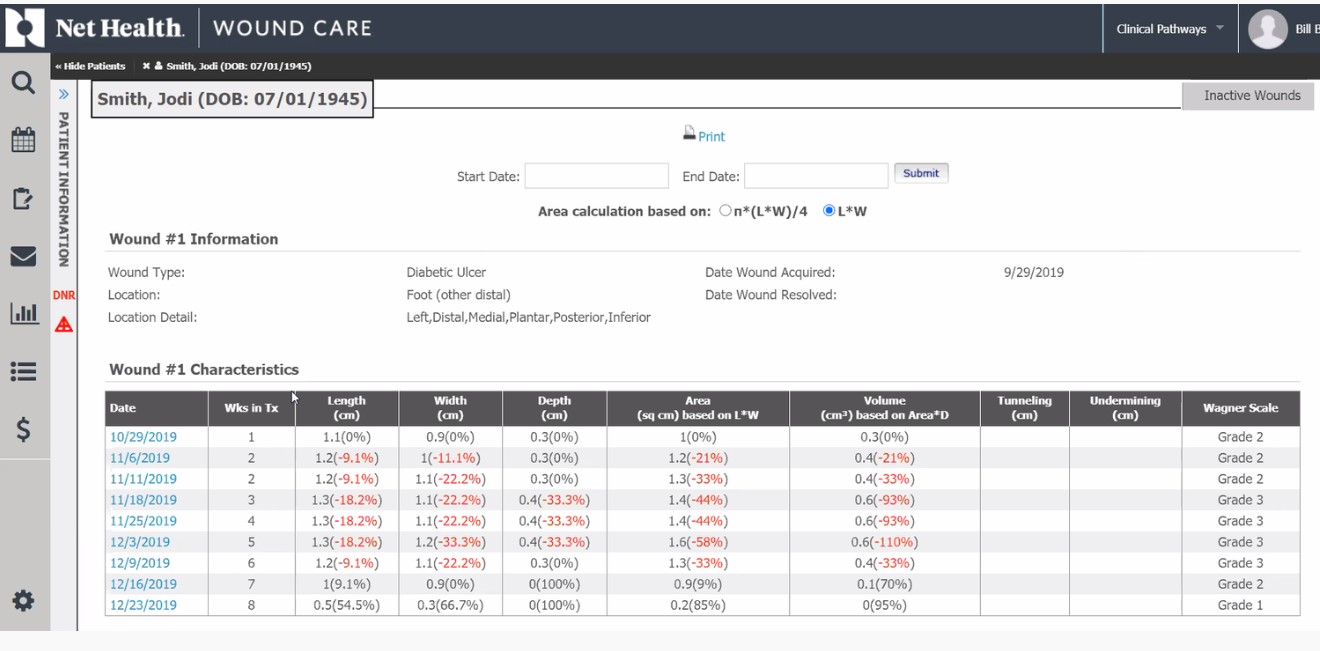
Task: Click the user avatar profile picture
Action: (x=1267, y=29)
